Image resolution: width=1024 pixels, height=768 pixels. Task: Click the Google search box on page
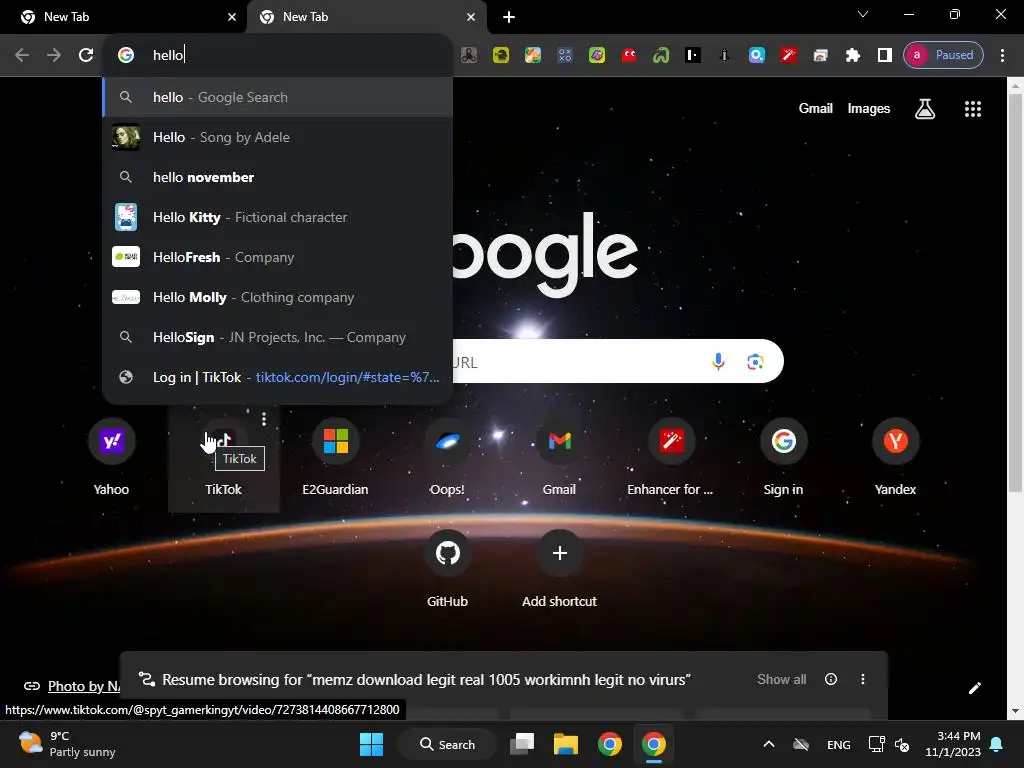[x=617, y=361]
